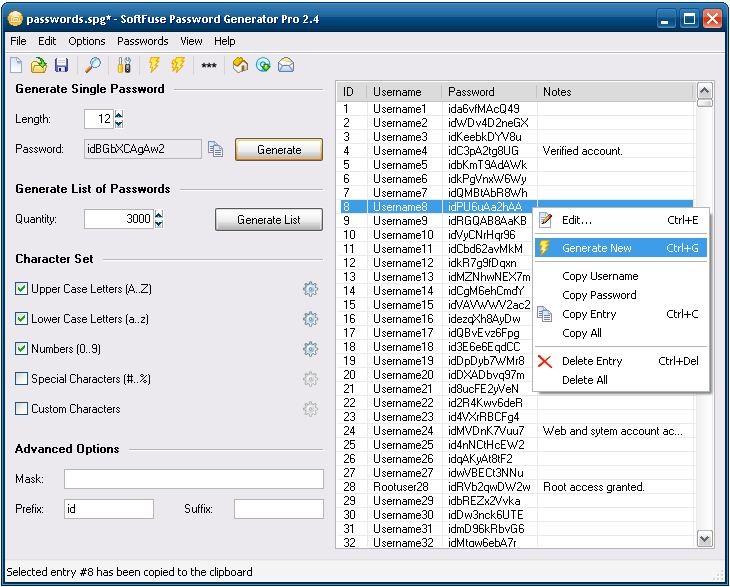Open the Help menu
The image size is (730, 587).
tap(224, 41)
